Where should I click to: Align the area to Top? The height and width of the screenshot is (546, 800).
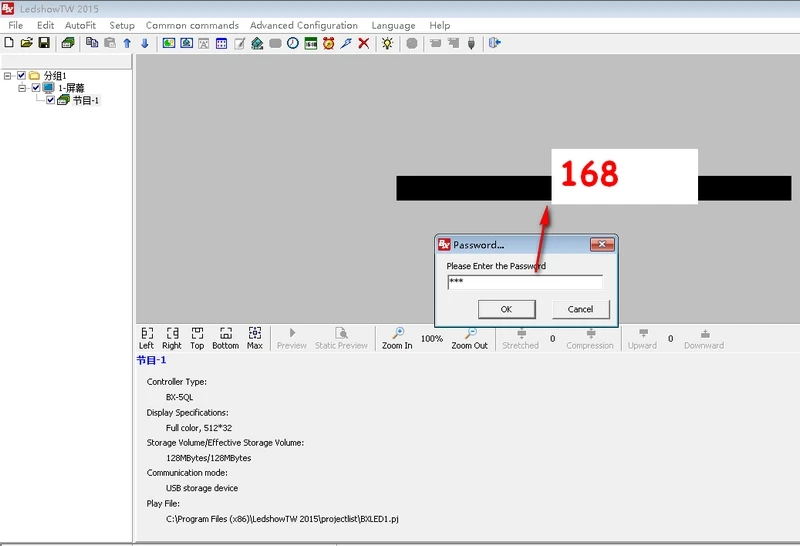click(197, 338)
